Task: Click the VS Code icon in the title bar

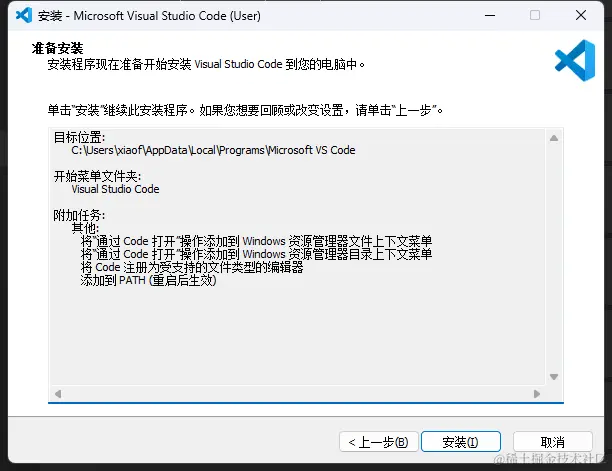Action: [x=24, y=16]
